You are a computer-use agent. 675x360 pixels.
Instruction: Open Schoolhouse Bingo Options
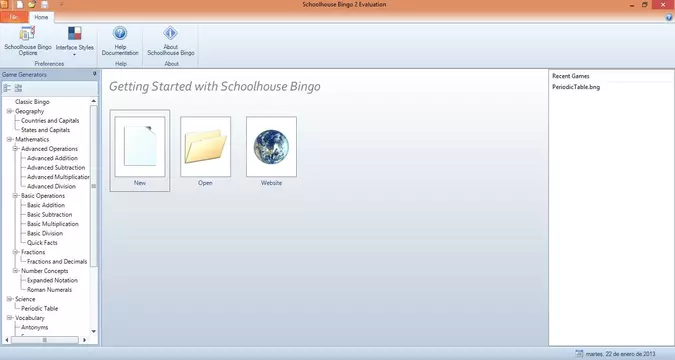(x=28, y=40)
